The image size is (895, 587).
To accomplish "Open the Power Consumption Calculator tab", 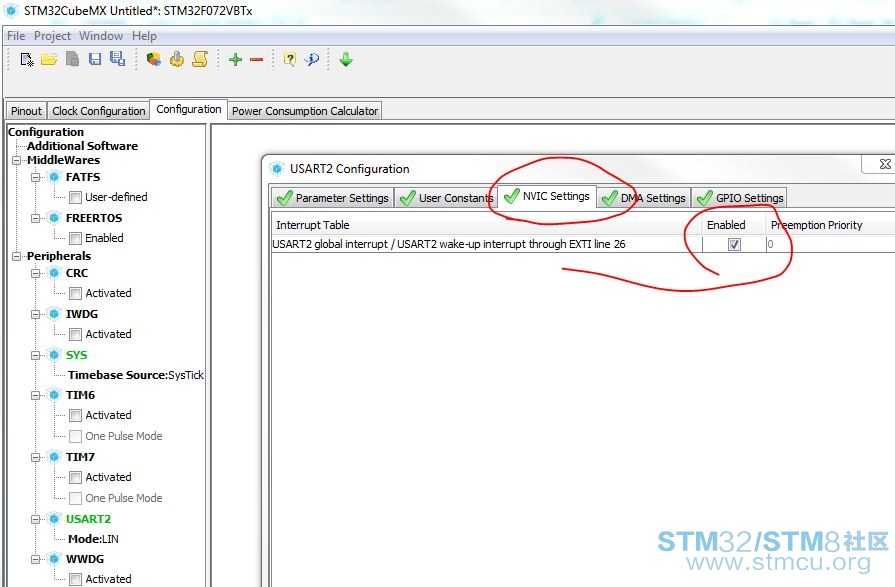I will click(305, 111).
